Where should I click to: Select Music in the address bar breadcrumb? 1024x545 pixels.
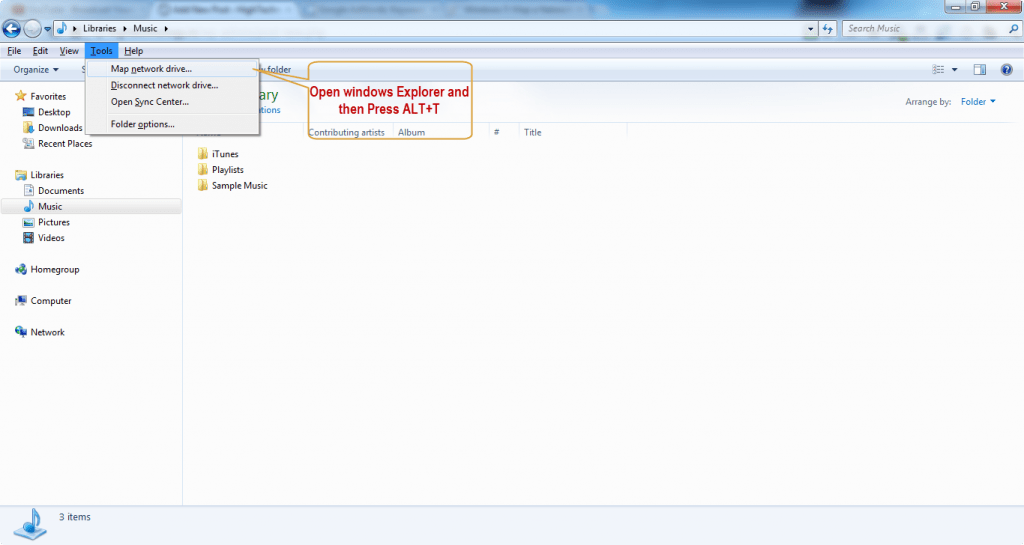[x=145, y=28]
